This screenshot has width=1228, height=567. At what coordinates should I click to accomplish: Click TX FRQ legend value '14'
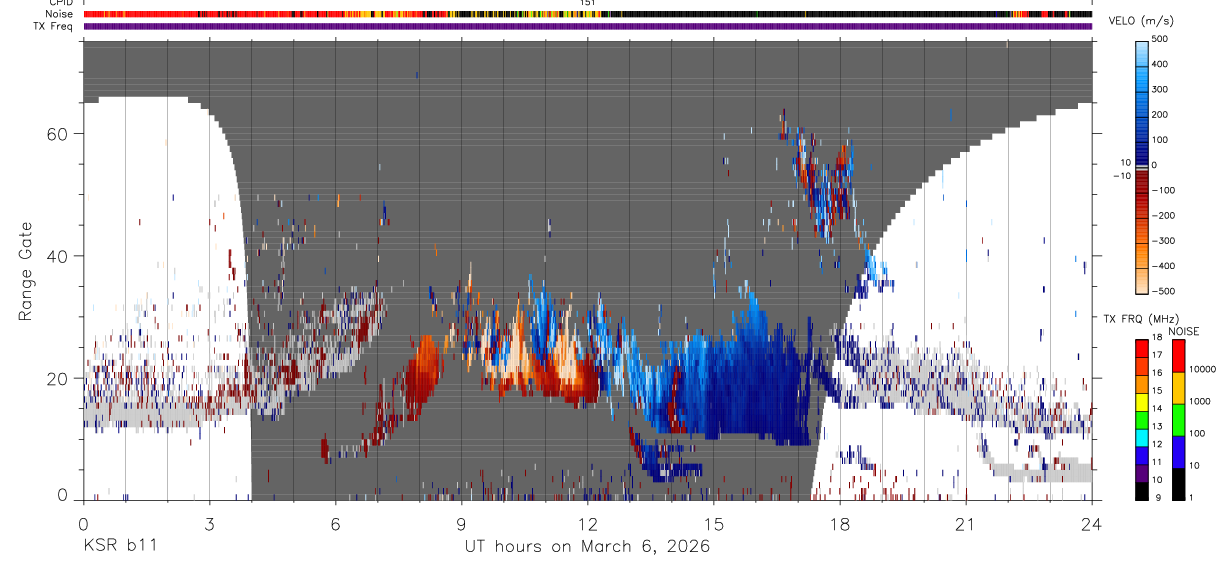(x=1158, y=408)
